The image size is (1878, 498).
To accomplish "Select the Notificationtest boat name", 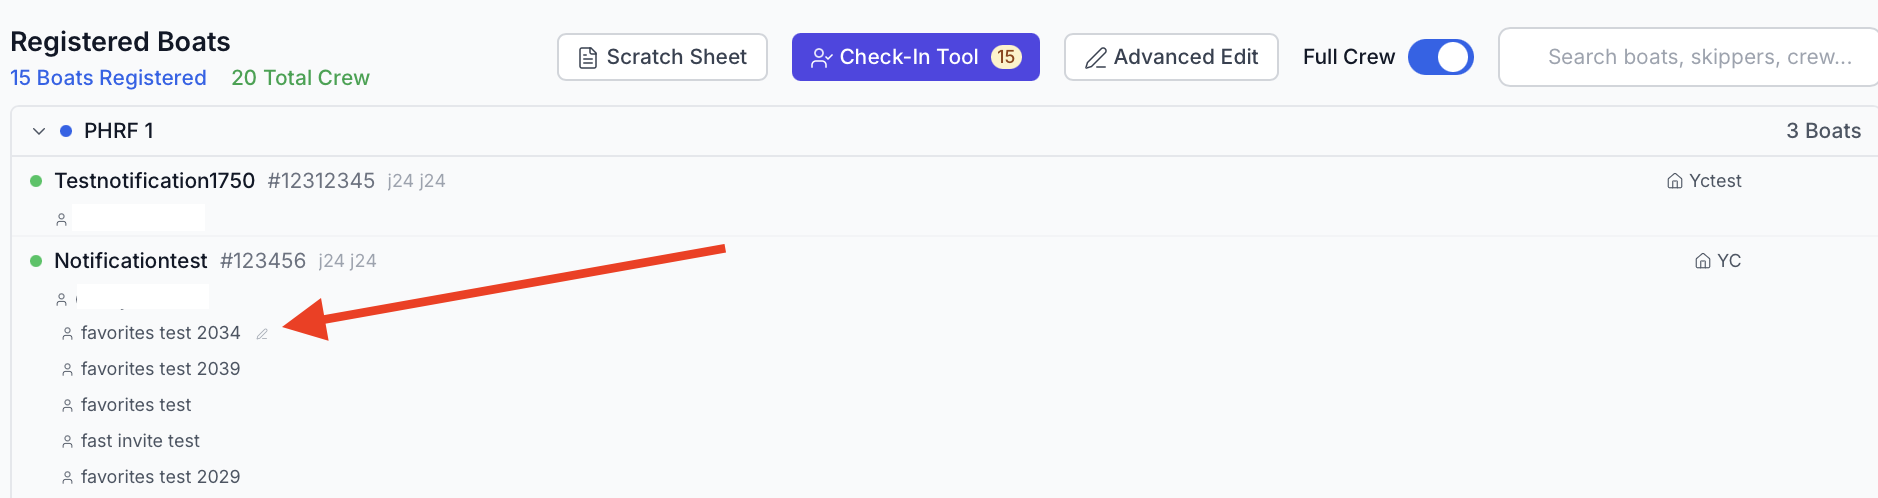I will pos(131,261).
